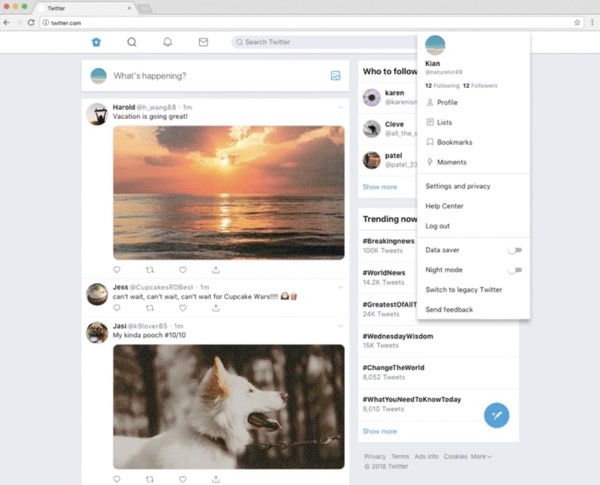The height and width of the screenshot is (485, 600).
Task: Click the floating compose tweet button
Action: 496,415
